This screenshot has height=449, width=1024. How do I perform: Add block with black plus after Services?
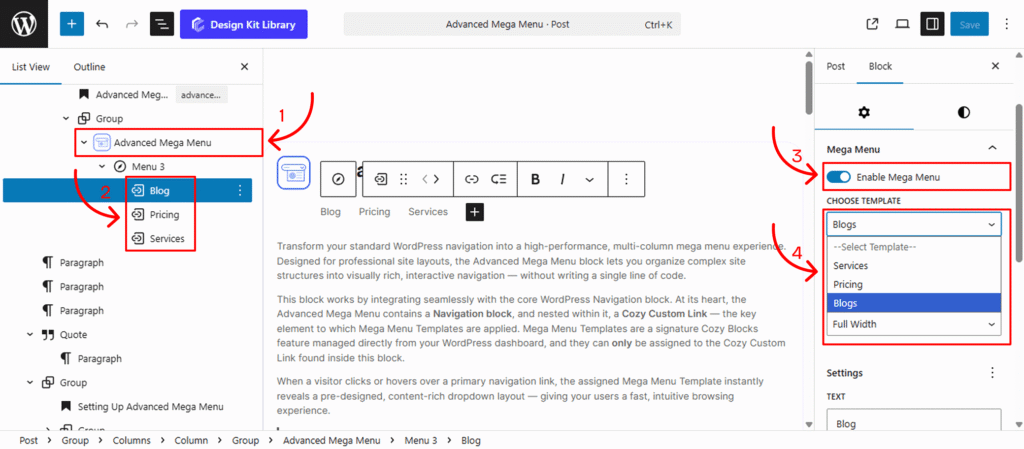tap(475, 212)
